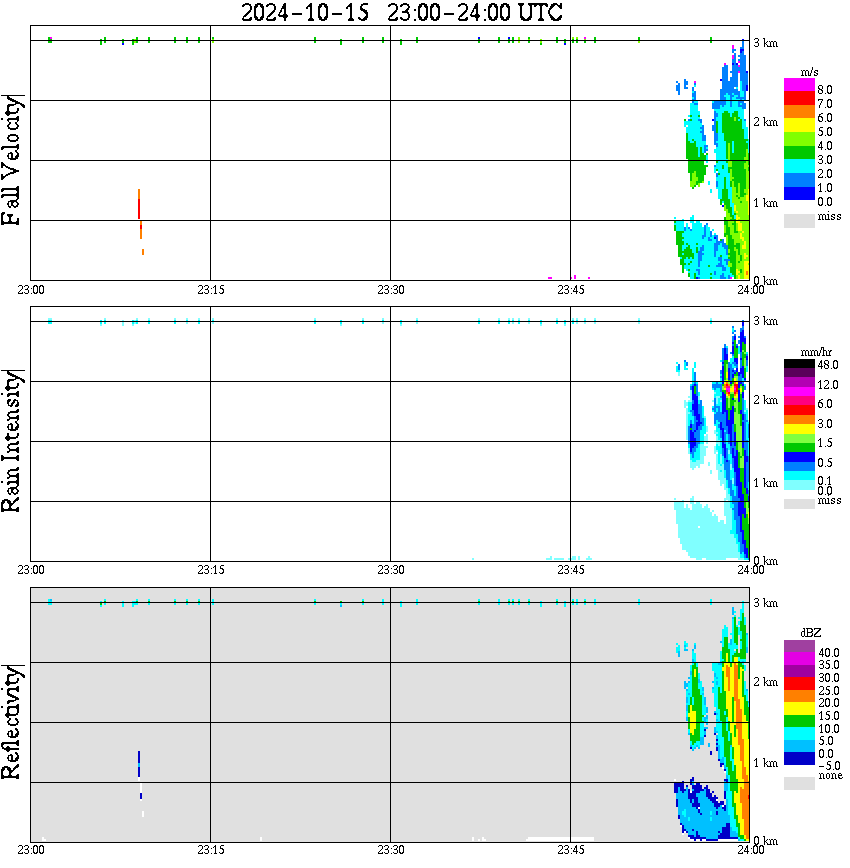
Task: Click the "Reflectivity" vertical axis label
Action: [12, 722]
